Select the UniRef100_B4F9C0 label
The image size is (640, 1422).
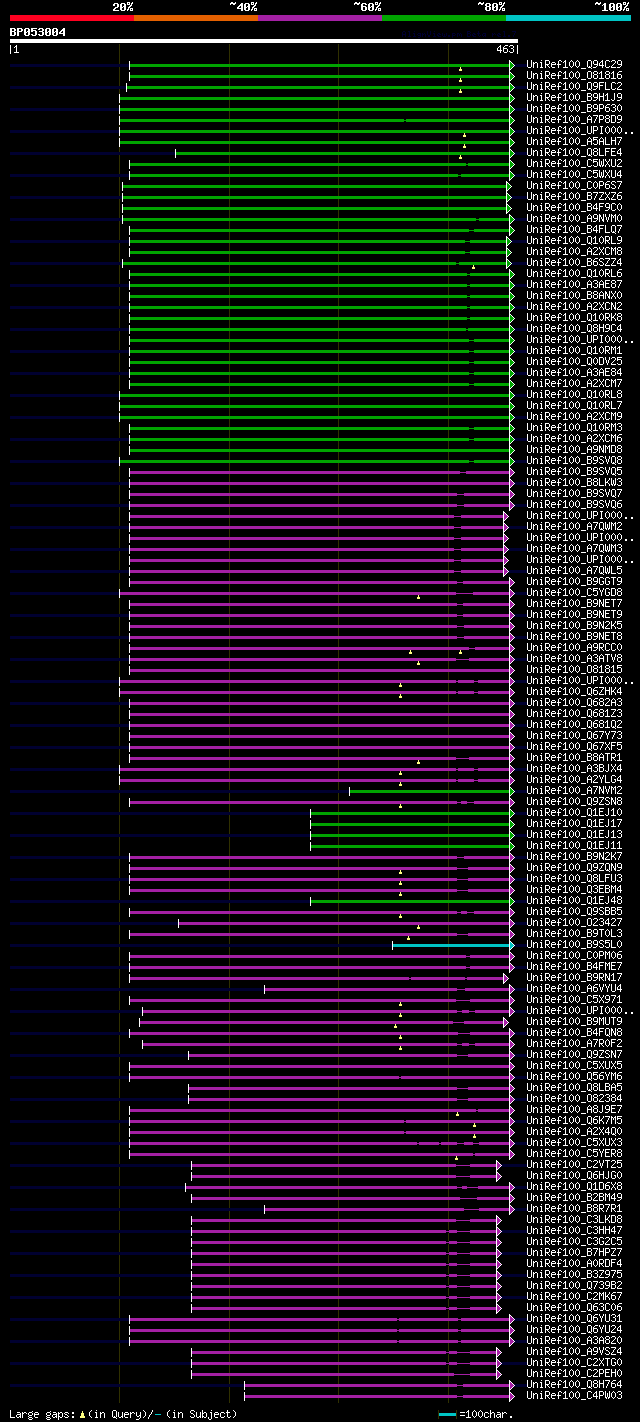(574, 208)
